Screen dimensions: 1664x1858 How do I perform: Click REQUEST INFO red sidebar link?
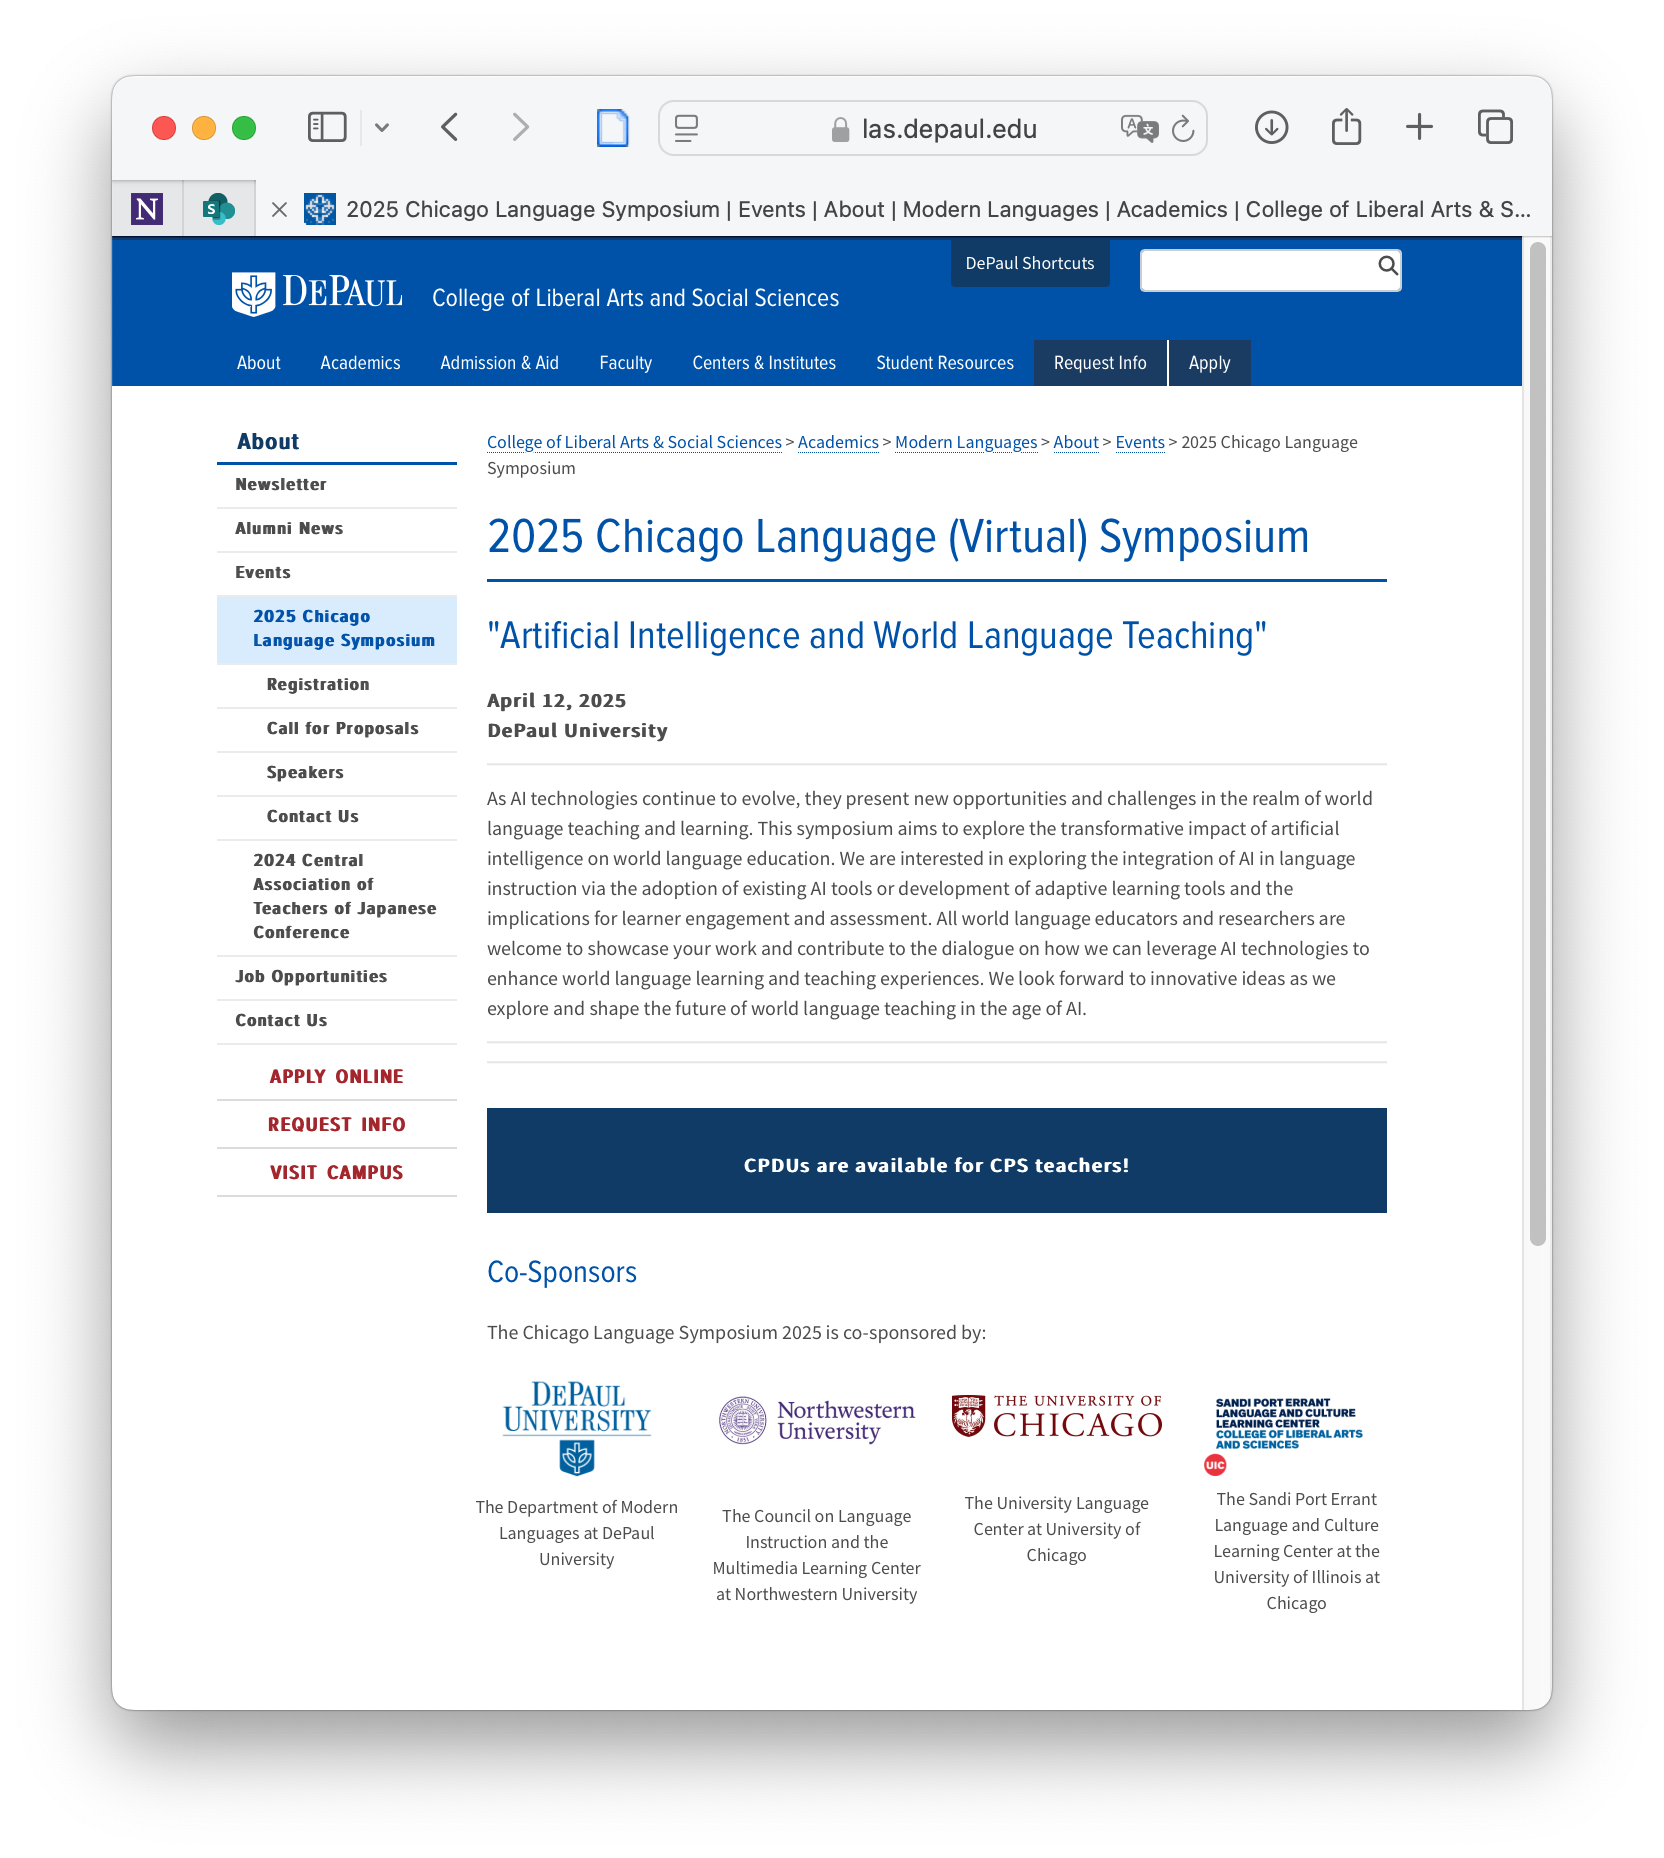coord(337,1124)
